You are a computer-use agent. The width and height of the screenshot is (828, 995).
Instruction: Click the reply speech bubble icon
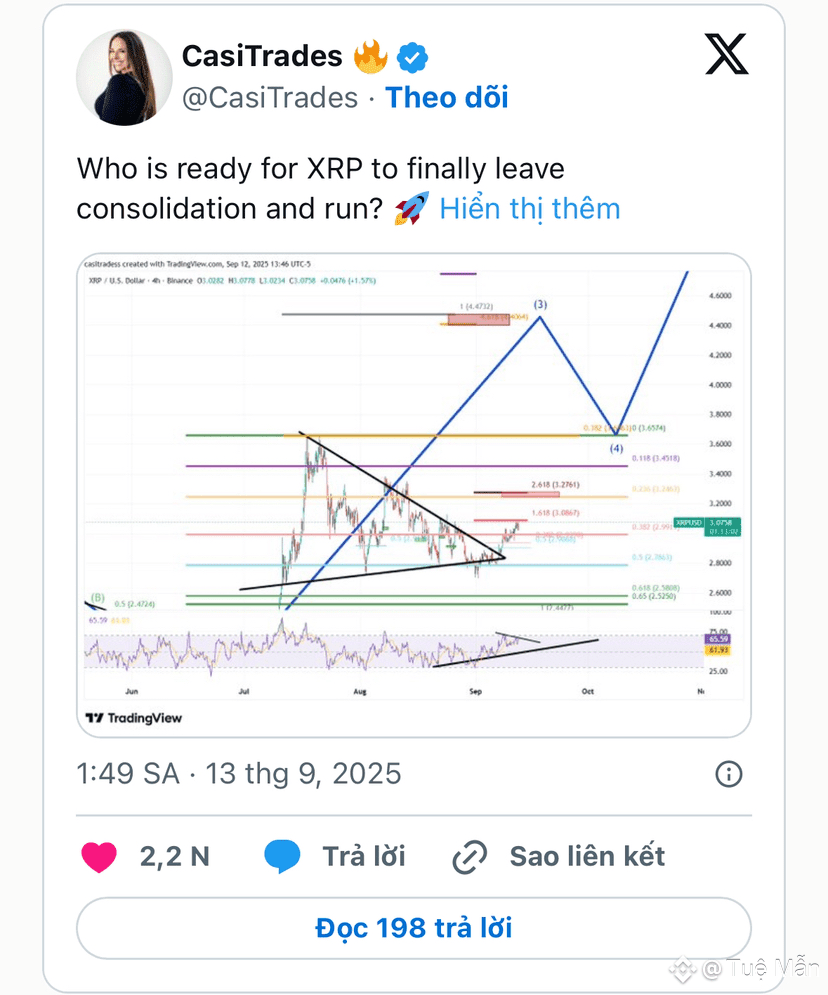click(x=282, y=857)
